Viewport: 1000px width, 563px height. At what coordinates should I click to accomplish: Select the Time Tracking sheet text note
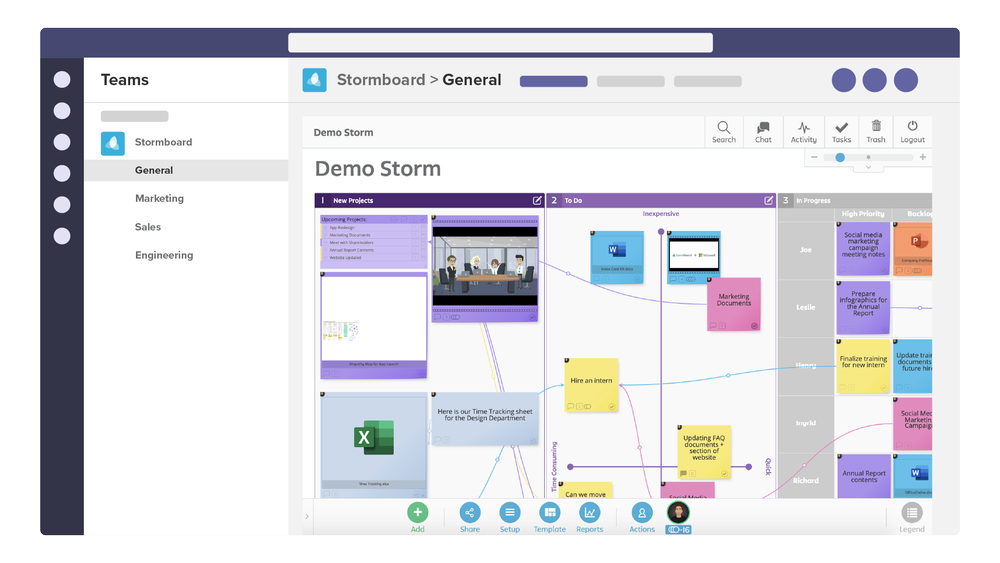point(485,418)
